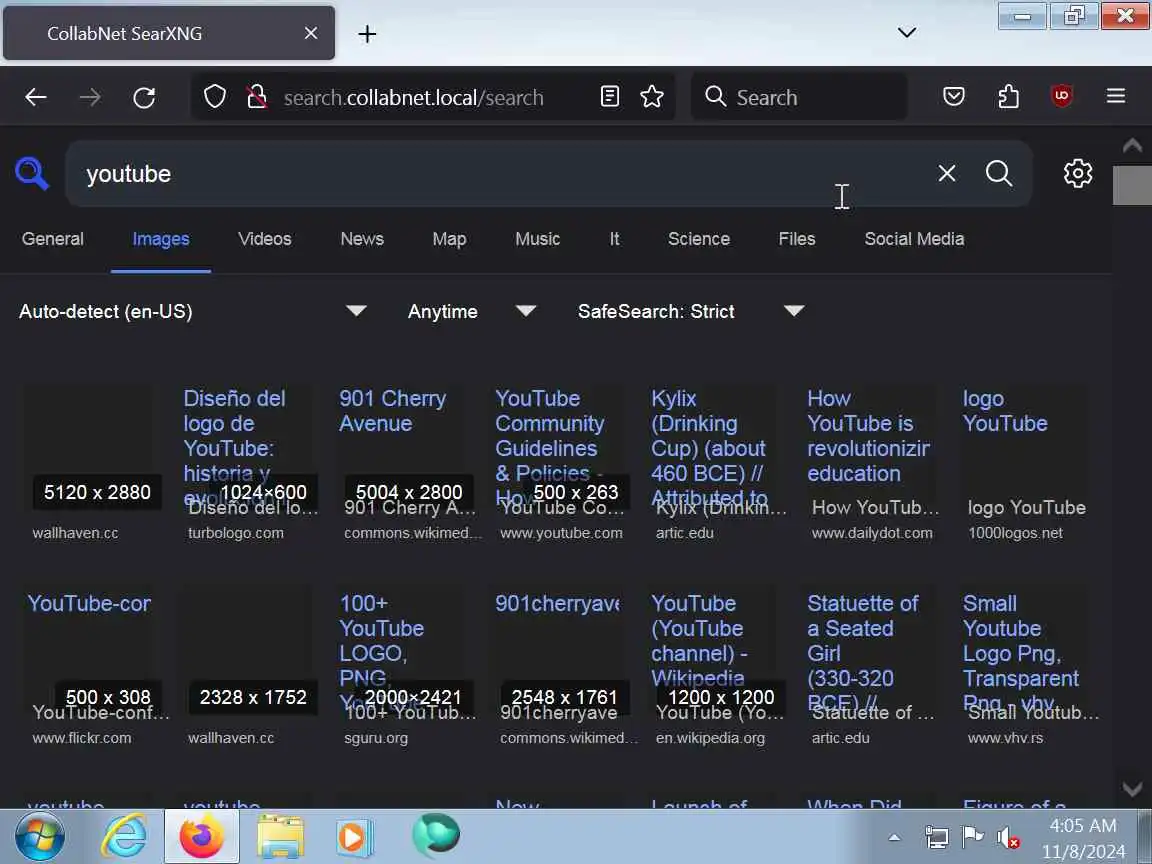Show hidden system tray icons

pyautogui.click(x=894, y=837)
